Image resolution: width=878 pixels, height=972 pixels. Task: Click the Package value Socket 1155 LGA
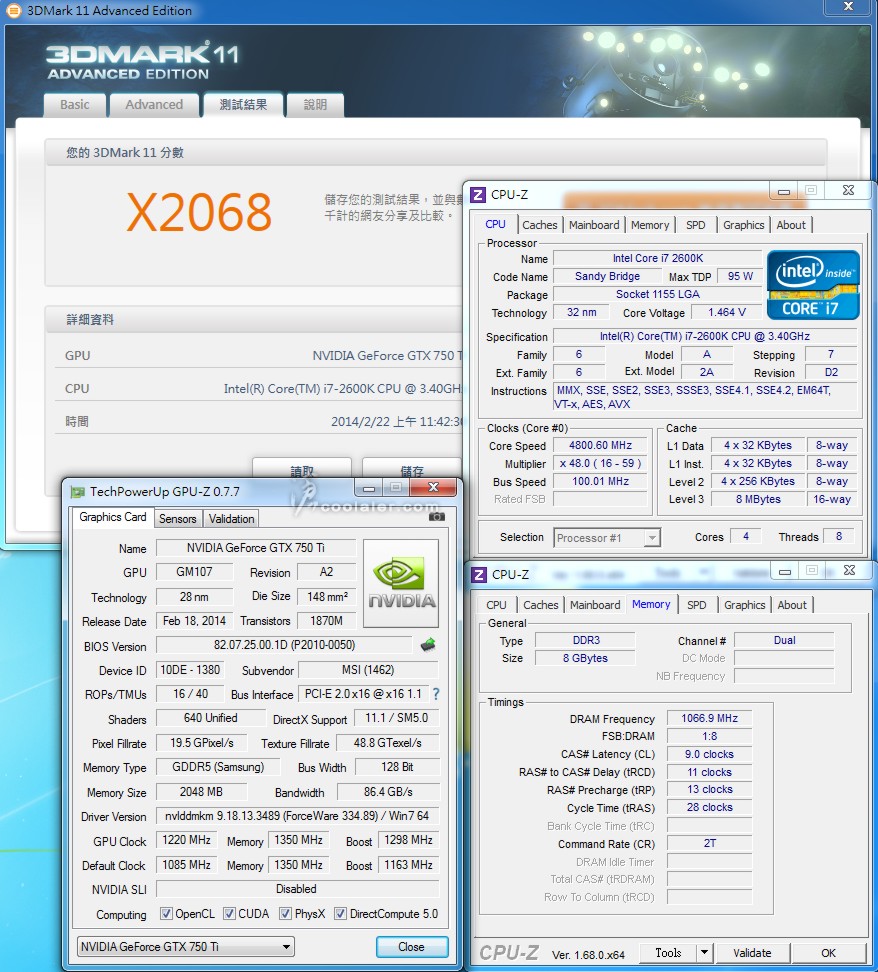point(657,294)
